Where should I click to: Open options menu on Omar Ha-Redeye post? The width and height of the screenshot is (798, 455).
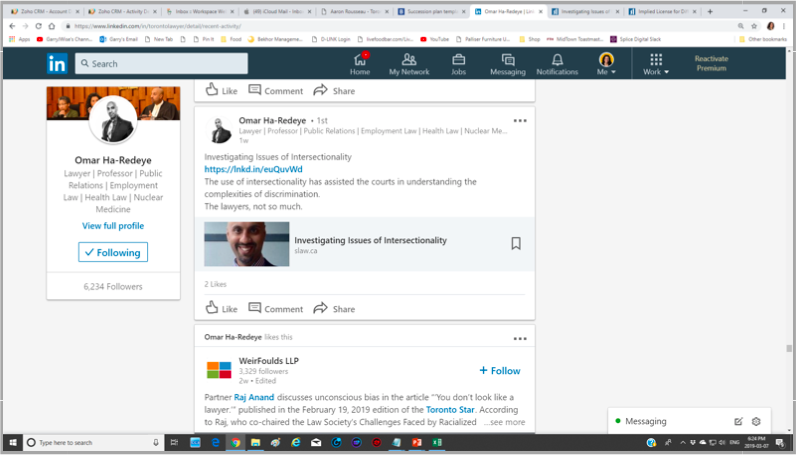520,121
